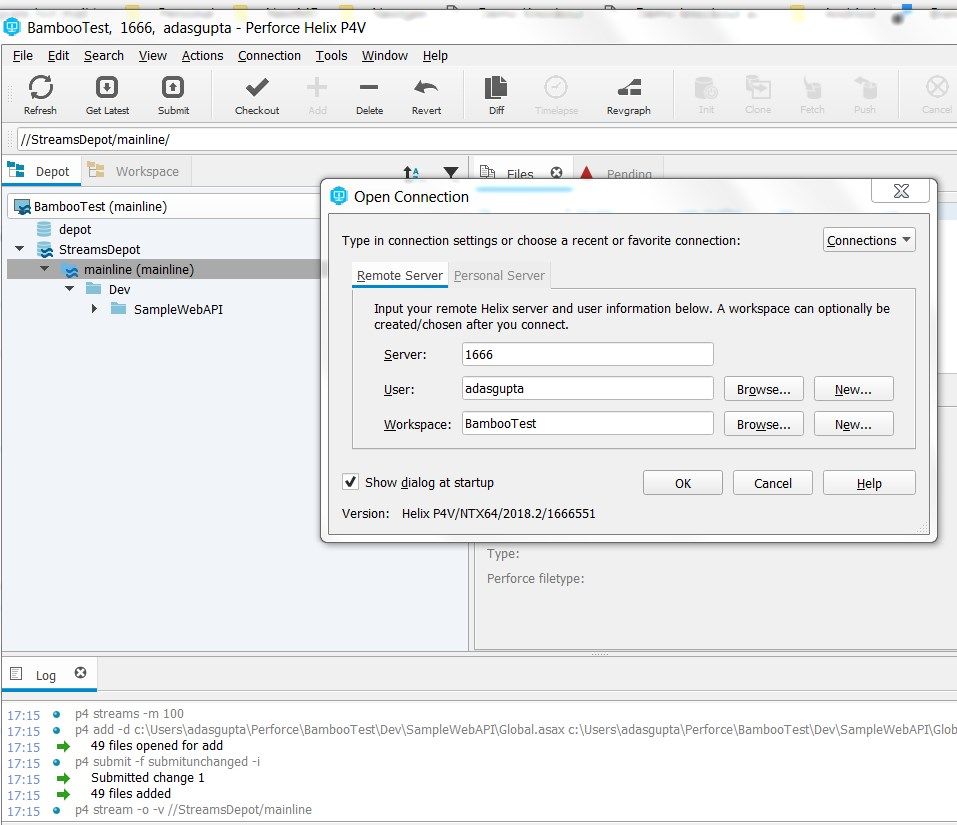The height and width of the screenshot is (825, 957).
Task: Switch to Personal Server tab
Action: [x=499, y=275]
